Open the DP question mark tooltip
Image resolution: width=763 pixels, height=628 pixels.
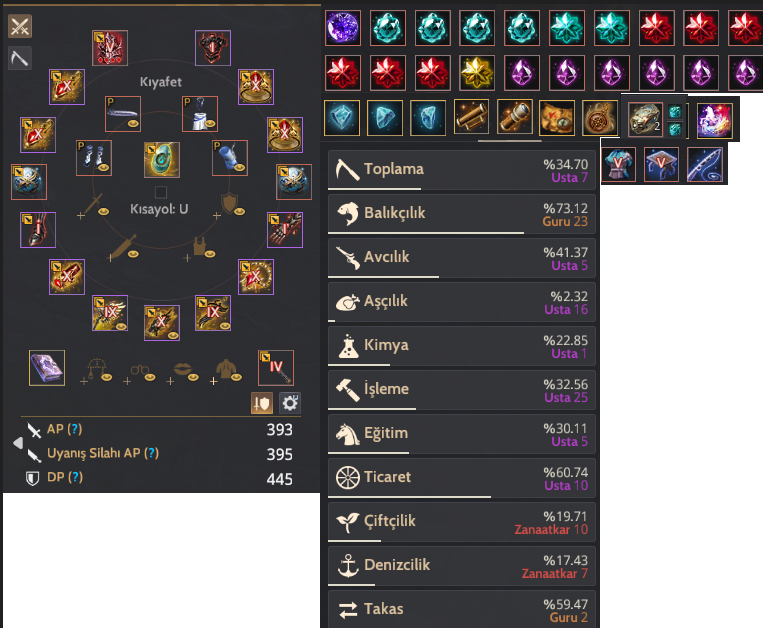click(x=75, y=477)
